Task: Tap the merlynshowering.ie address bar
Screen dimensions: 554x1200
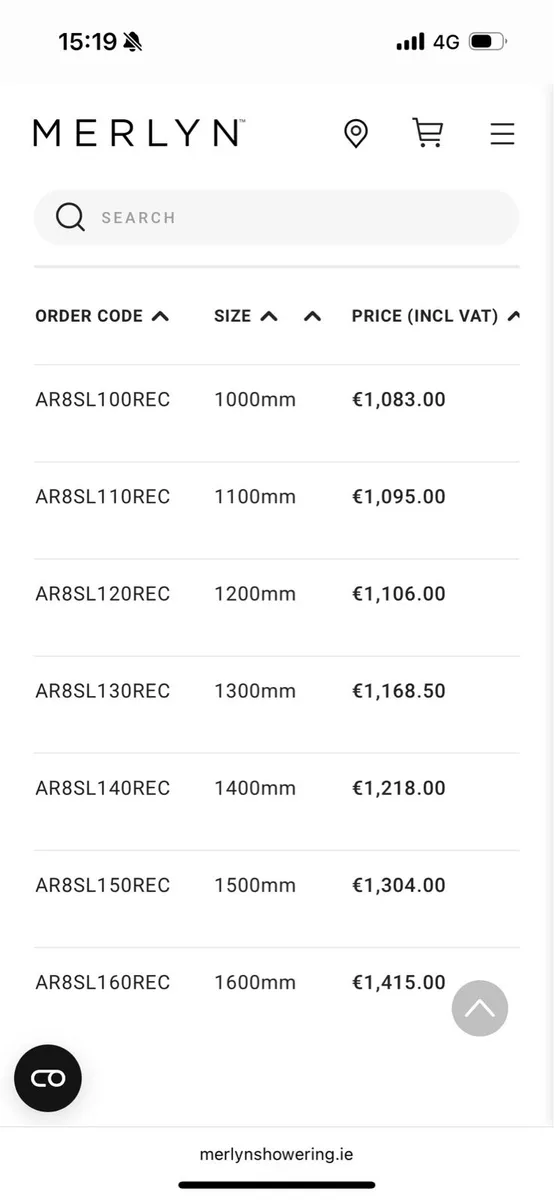Action: (277, 1154)
